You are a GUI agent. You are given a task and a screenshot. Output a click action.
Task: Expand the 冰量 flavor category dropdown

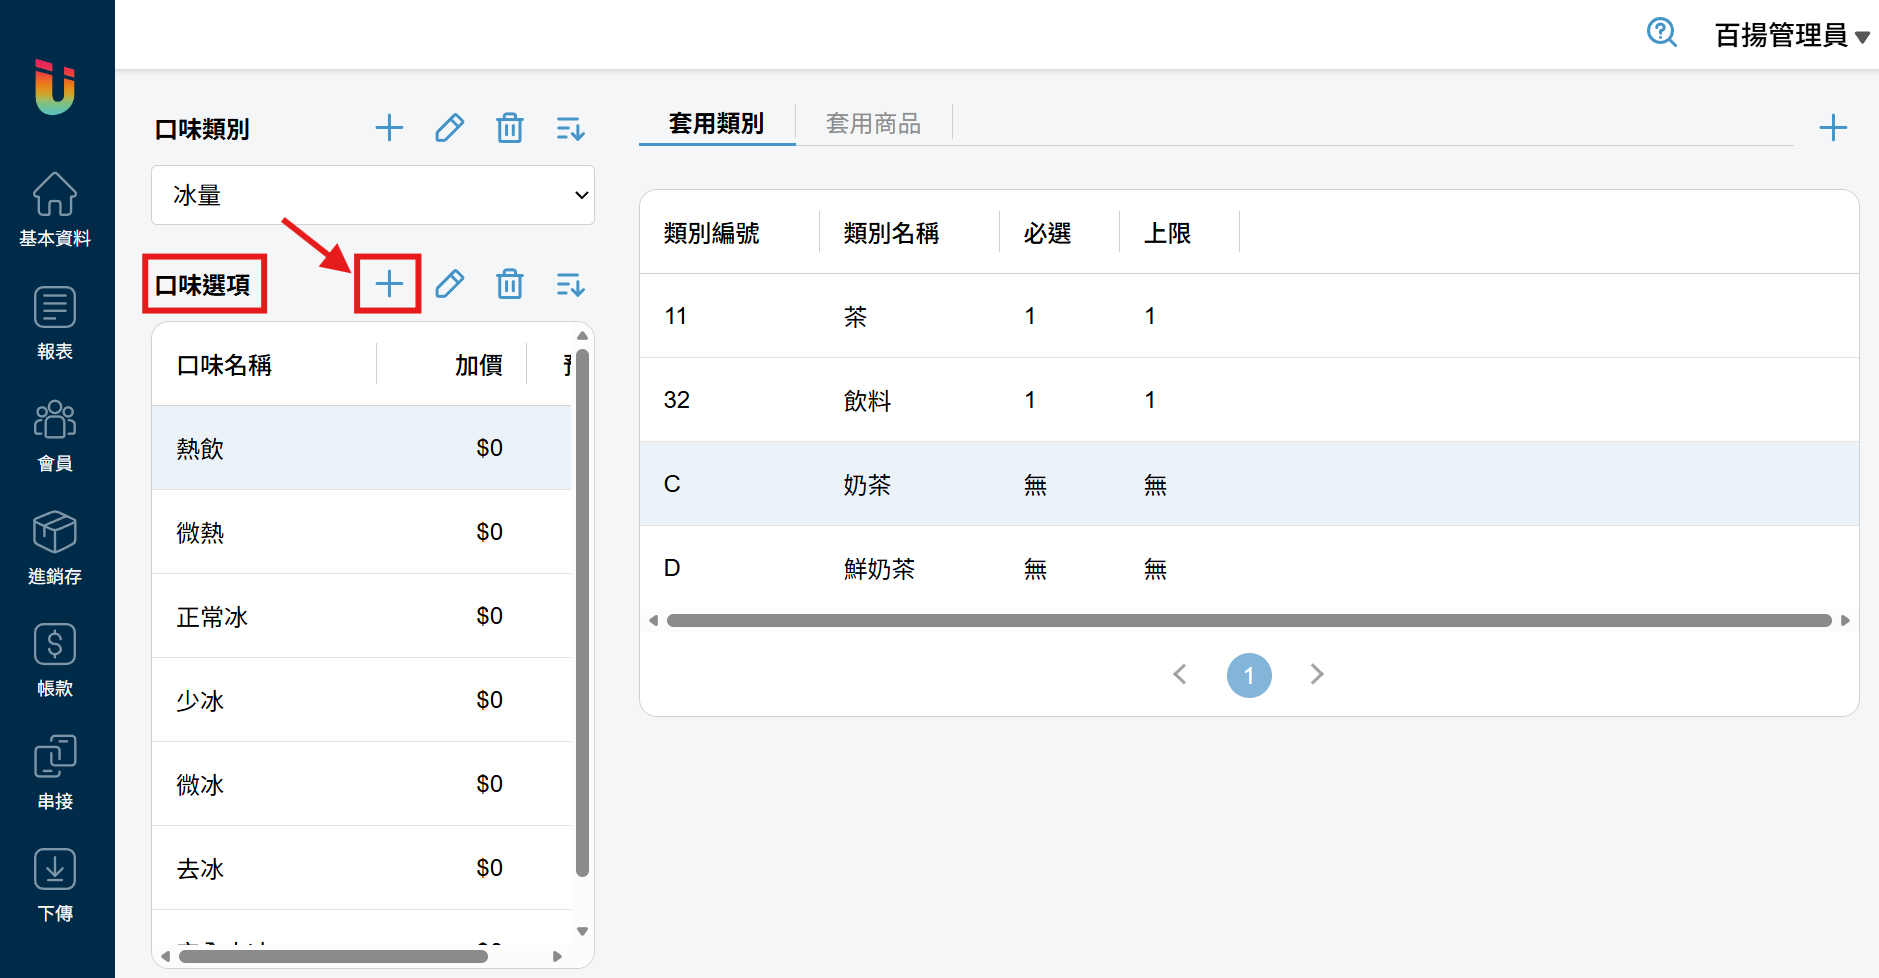click(x=372, y=195)
